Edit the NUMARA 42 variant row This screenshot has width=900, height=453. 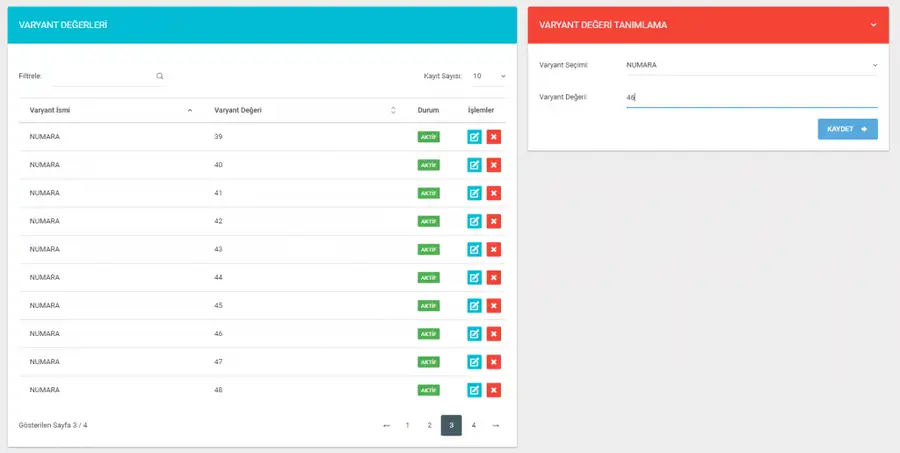(x=474, y=221)
